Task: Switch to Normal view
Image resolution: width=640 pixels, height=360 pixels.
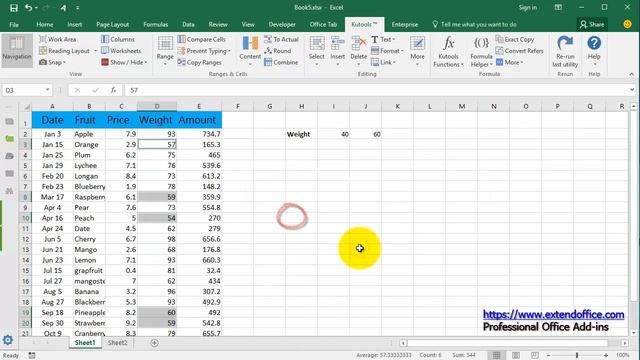Action: (496, 355)
